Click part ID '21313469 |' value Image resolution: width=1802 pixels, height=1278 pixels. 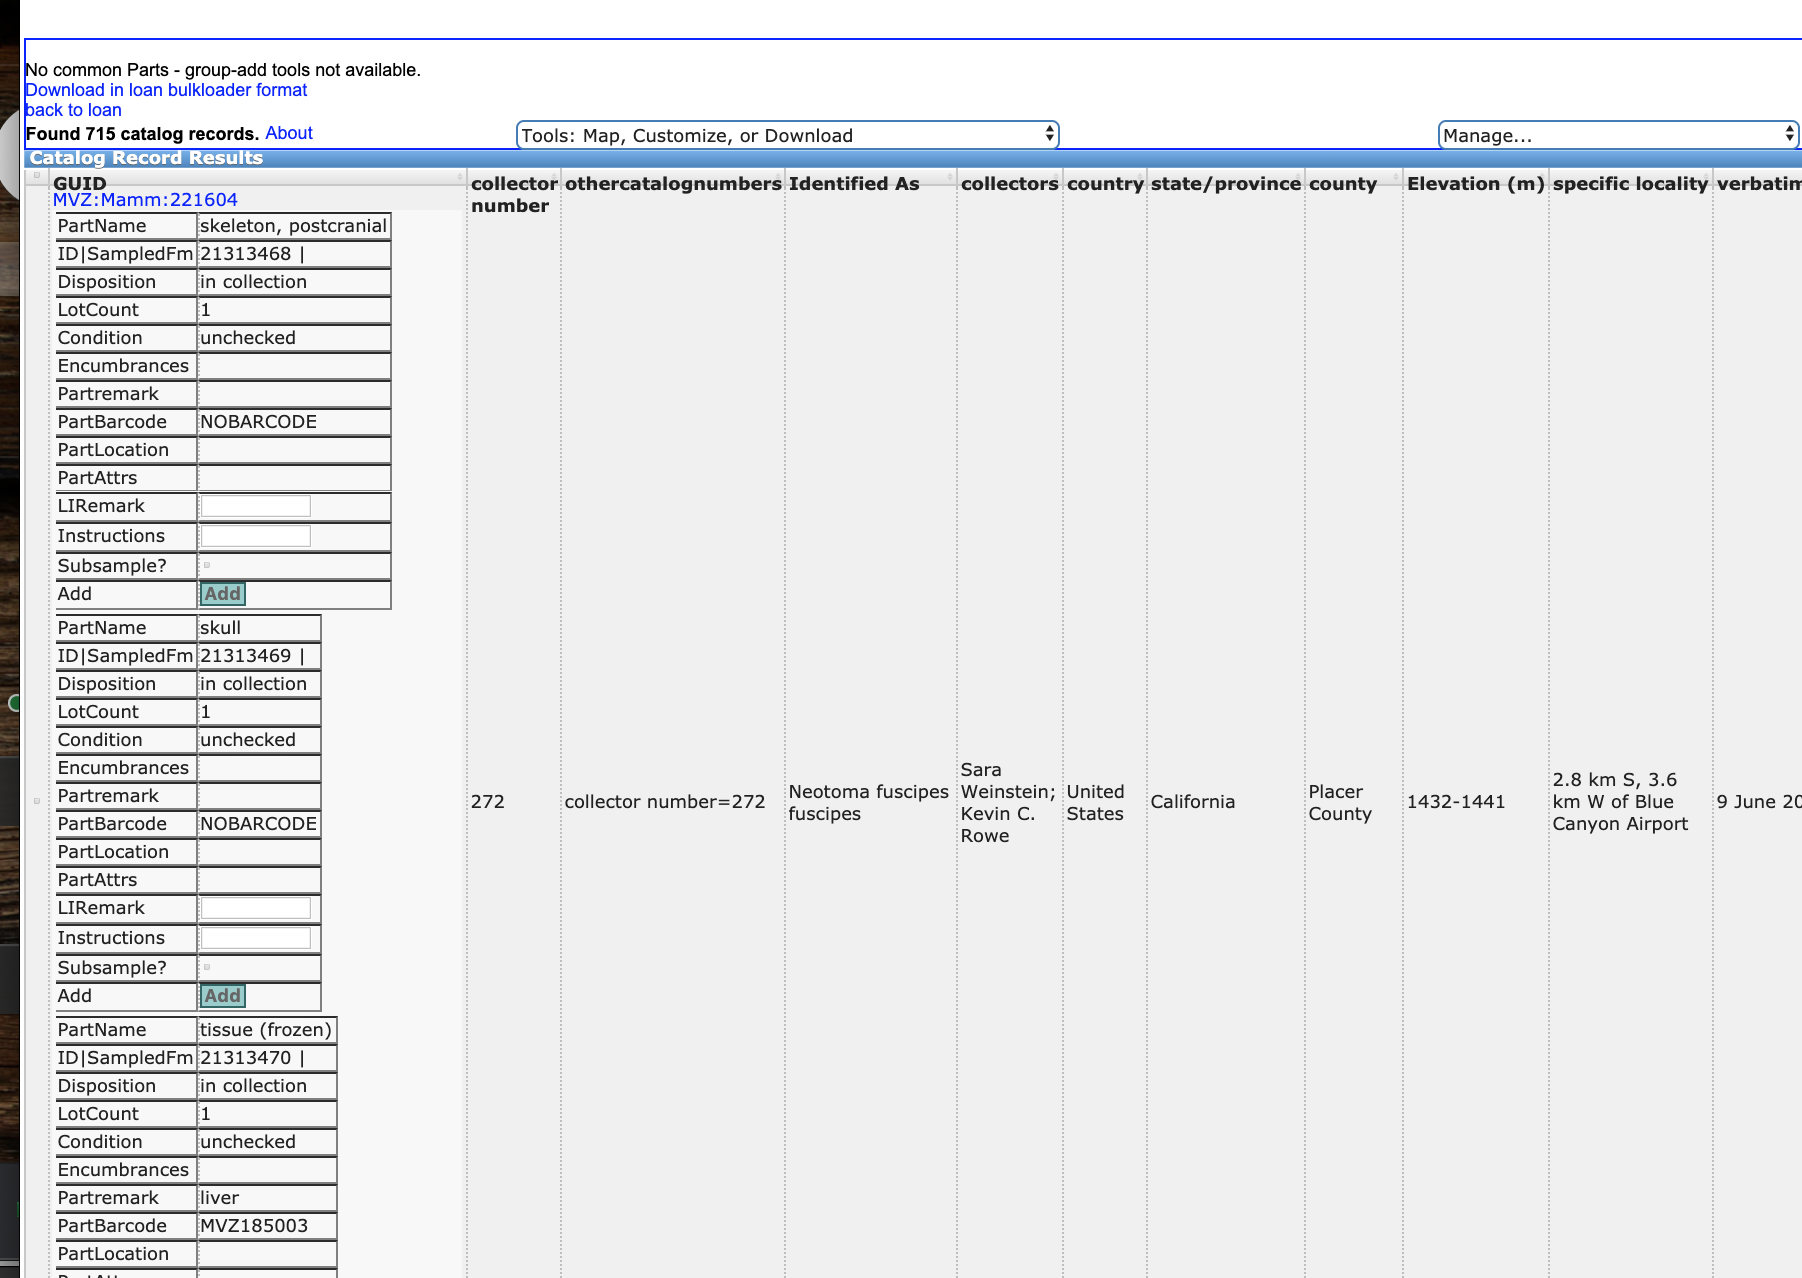tap(252, 656)
